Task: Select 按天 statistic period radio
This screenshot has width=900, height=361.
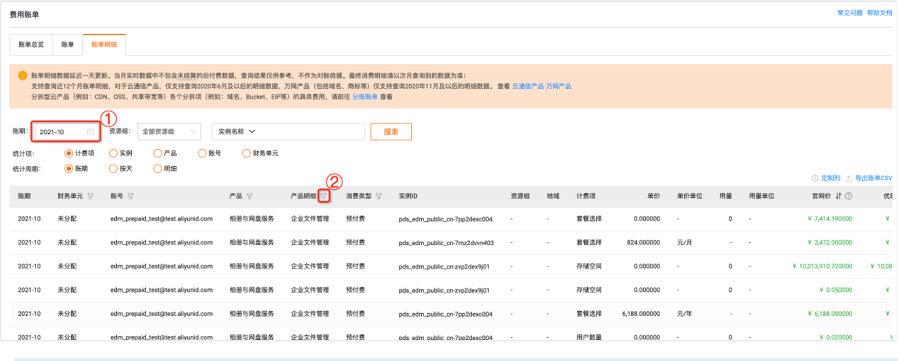Action: tap(113, 169)
